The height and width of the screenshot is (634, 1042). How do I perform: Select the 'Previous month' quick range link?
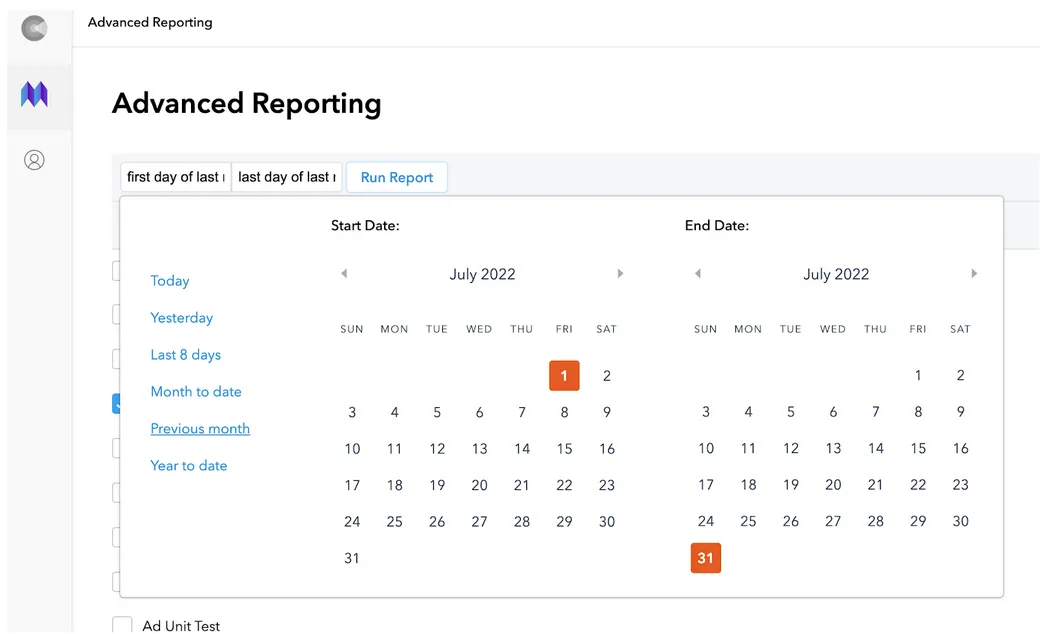point(199,428)
